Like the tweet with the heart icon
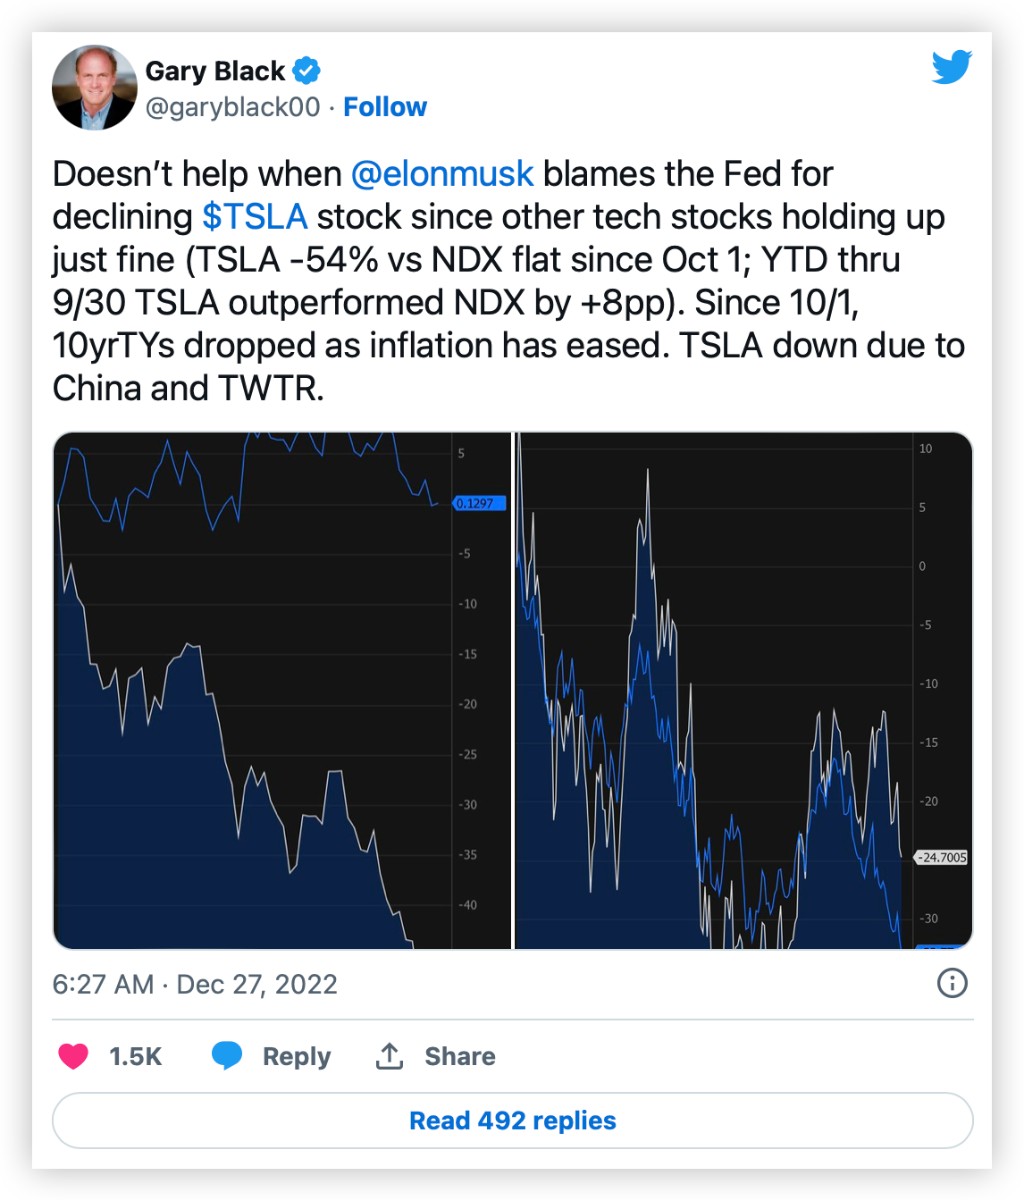Screen dimensions: 1024x1200 (73, 1056)
